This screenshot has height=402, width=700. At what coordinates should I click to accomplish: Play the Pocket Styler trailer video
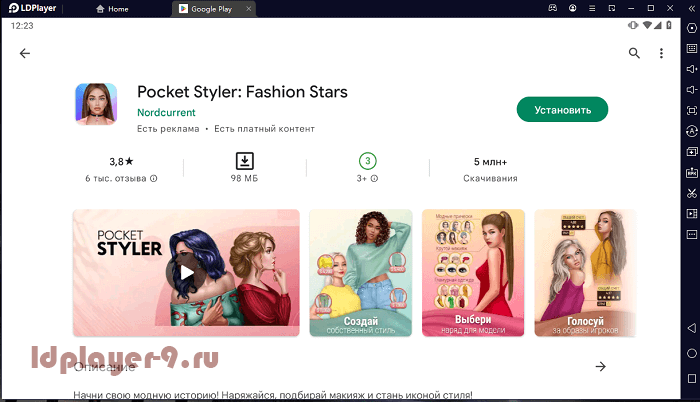point(186,272)
